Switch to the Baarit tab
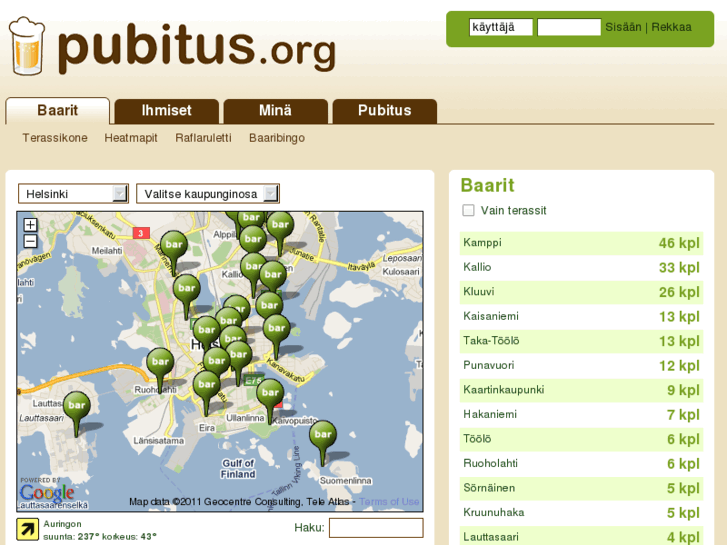The width and height of the screenshot is (727, 545). tap(57, 110)
